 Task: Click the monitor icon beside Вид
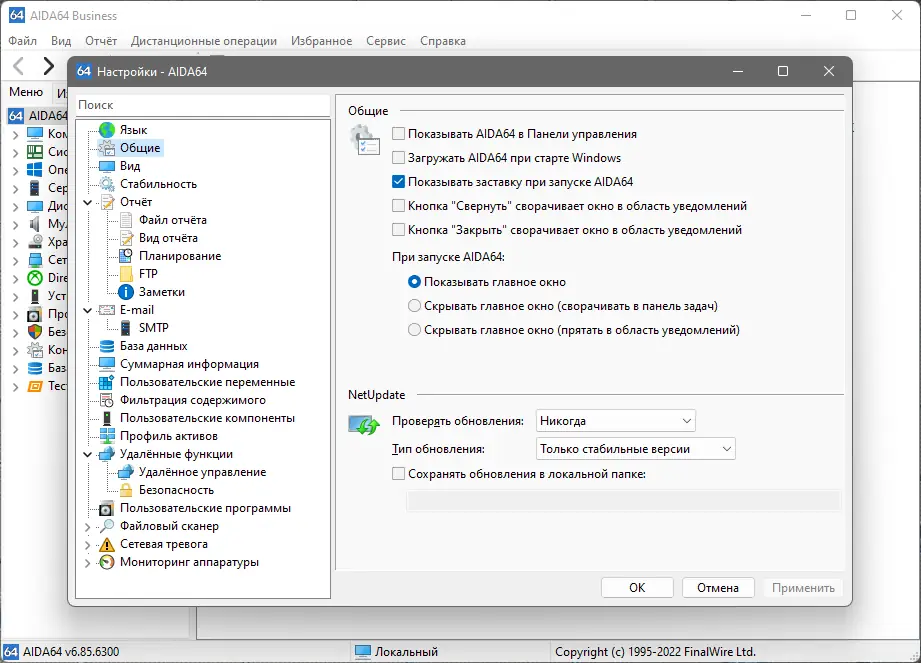click(107, 166)
